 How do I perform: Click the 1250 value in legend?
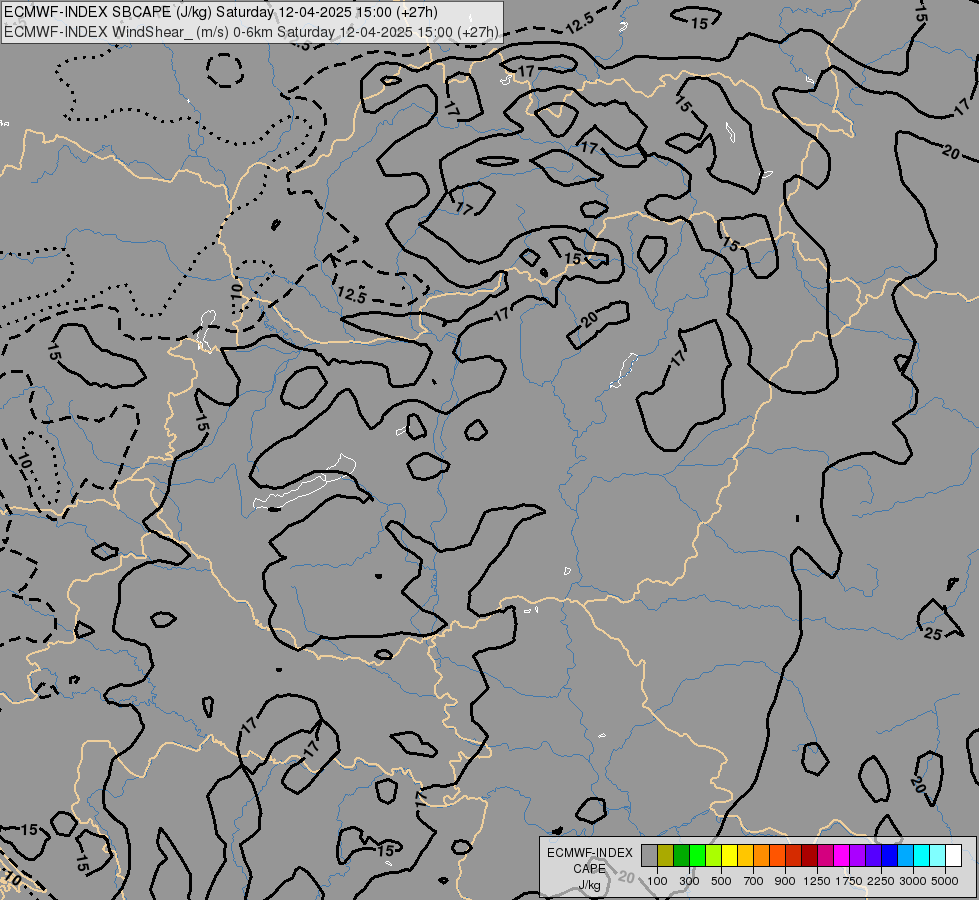(x=817, y=881)
